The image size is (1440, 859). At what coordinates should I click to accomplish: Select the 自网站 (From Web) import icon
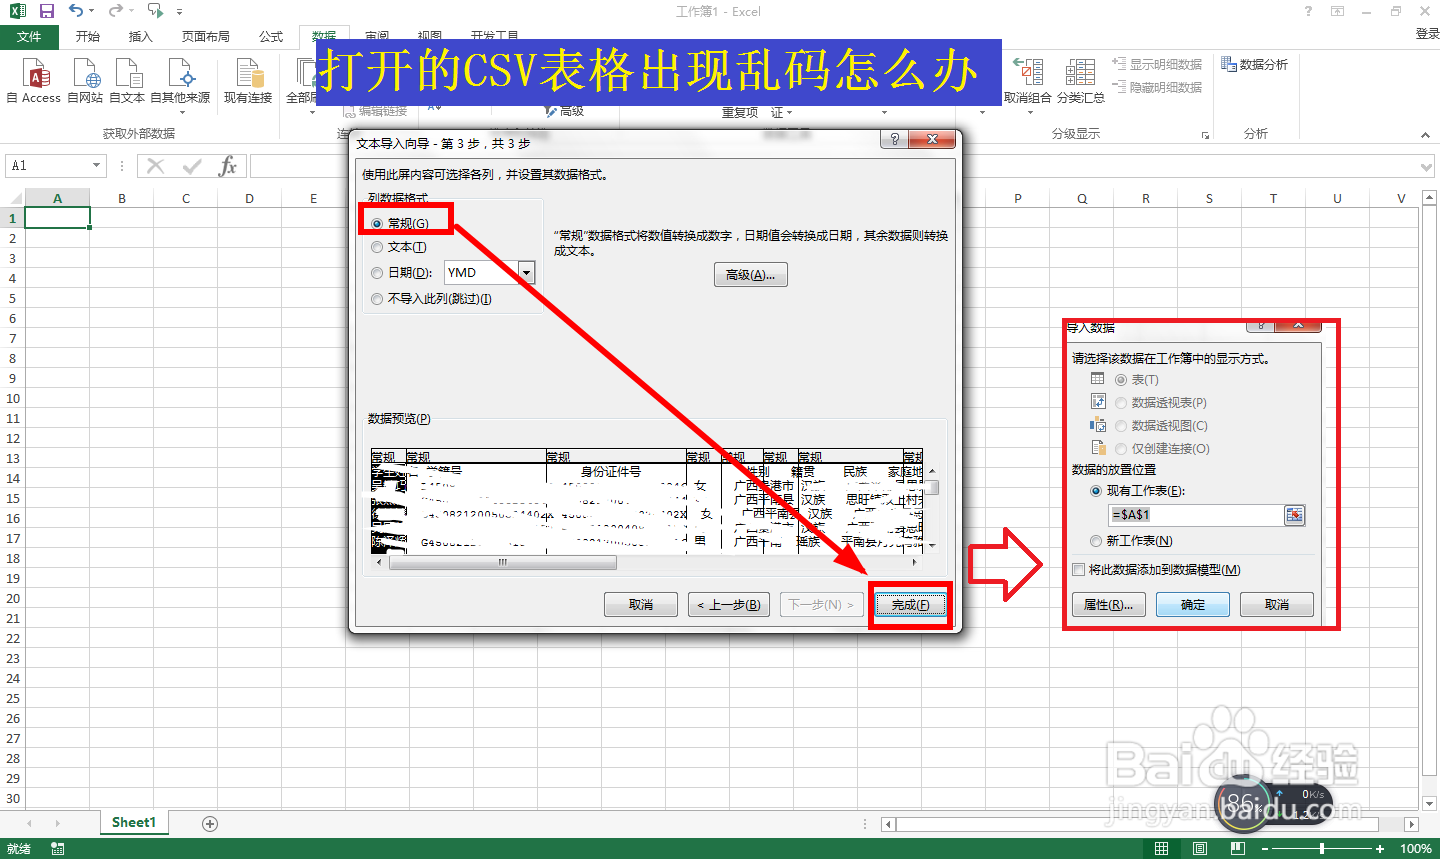point(85,80)
